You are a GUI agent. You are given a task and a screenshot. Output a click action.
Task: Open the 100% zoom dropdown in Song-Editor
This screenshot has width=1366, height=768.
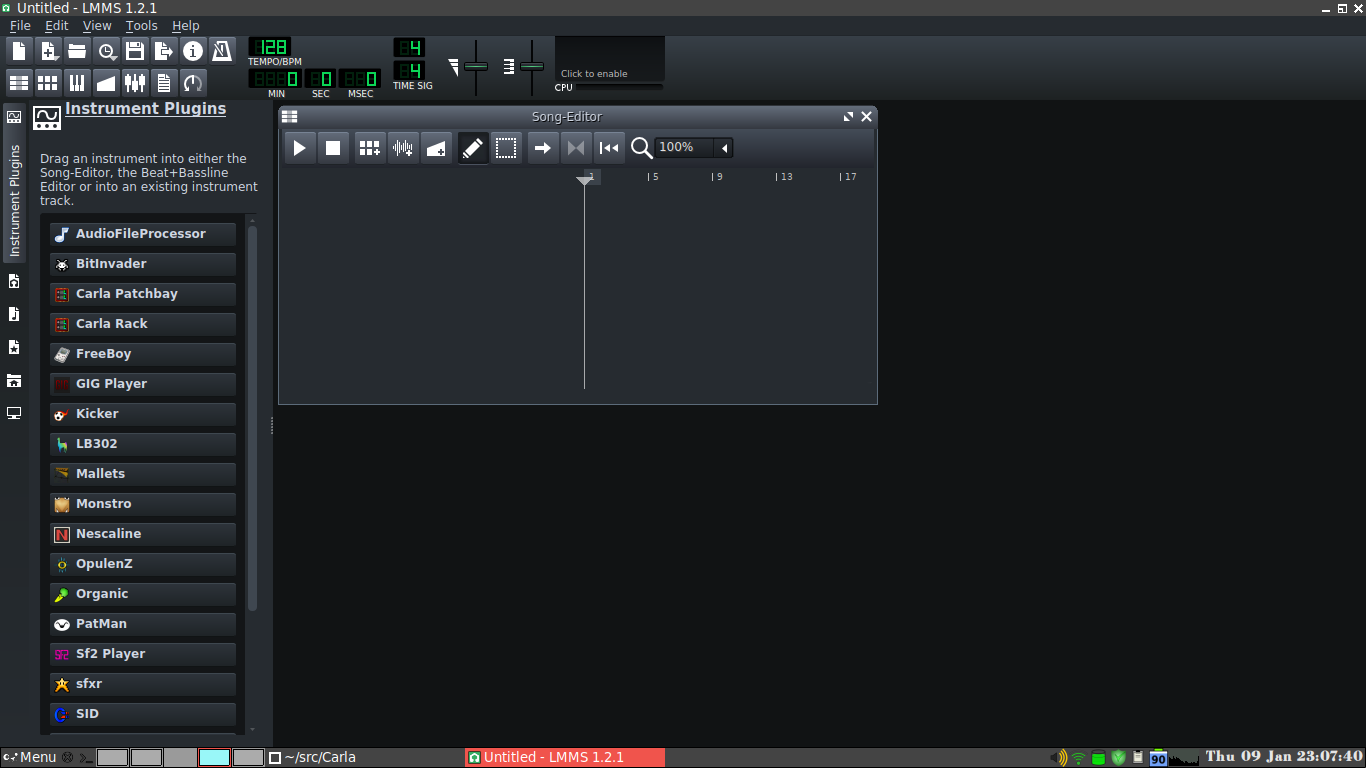694,148
